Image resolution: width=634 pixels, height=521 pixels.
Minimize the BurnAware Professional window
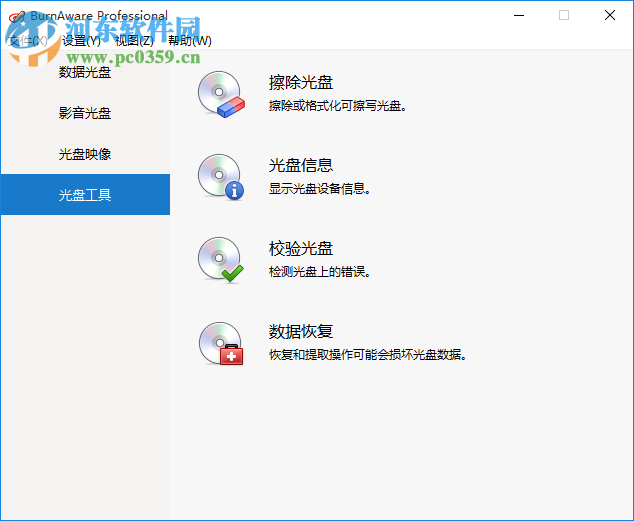[519, 15]
